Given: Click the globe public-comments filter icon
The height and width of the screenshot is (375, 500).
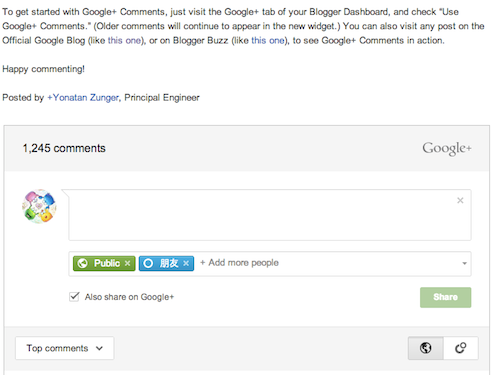Looking at the screenshot, I should (426, 348).
